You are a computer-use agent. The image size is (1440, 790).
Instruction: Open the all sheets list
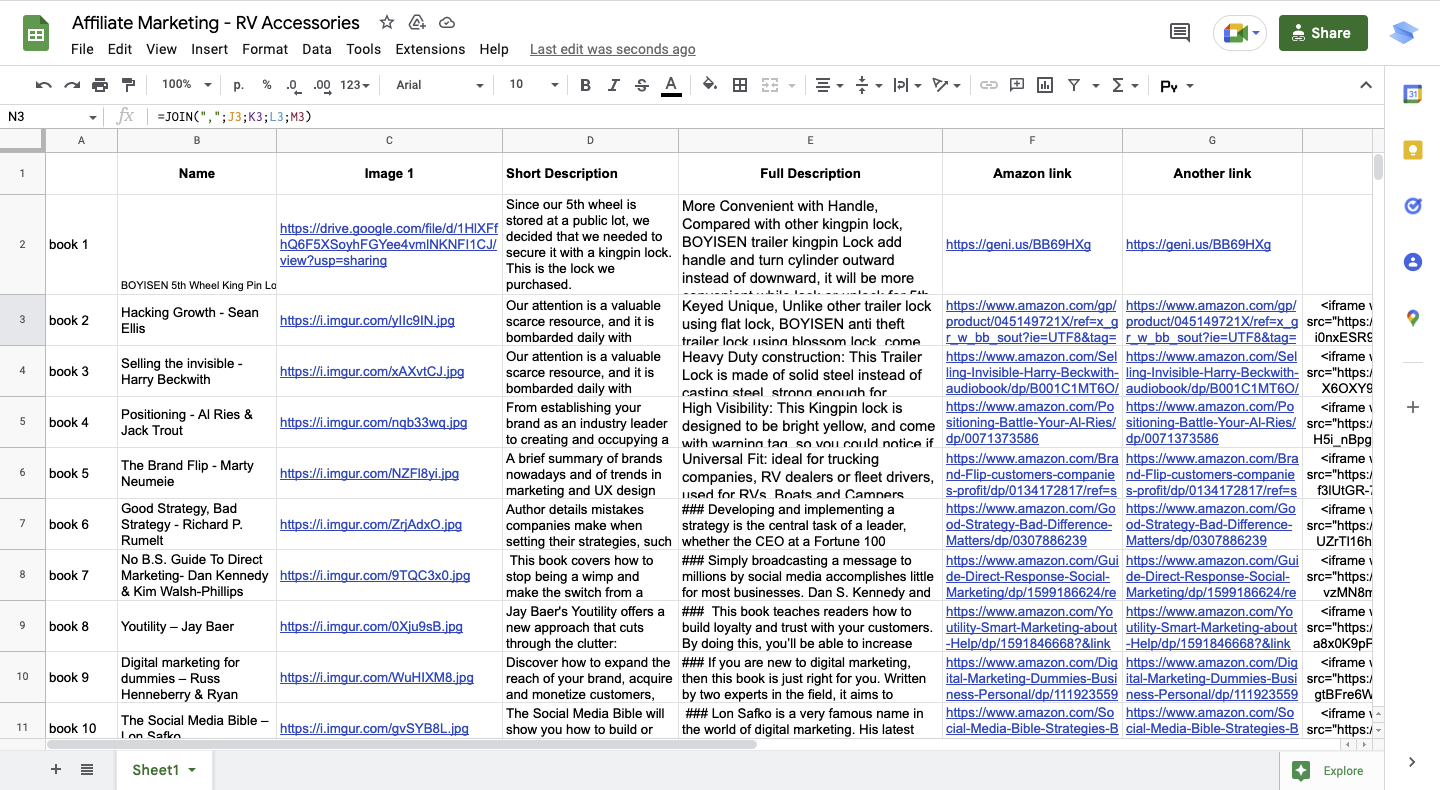coord(87,769)
